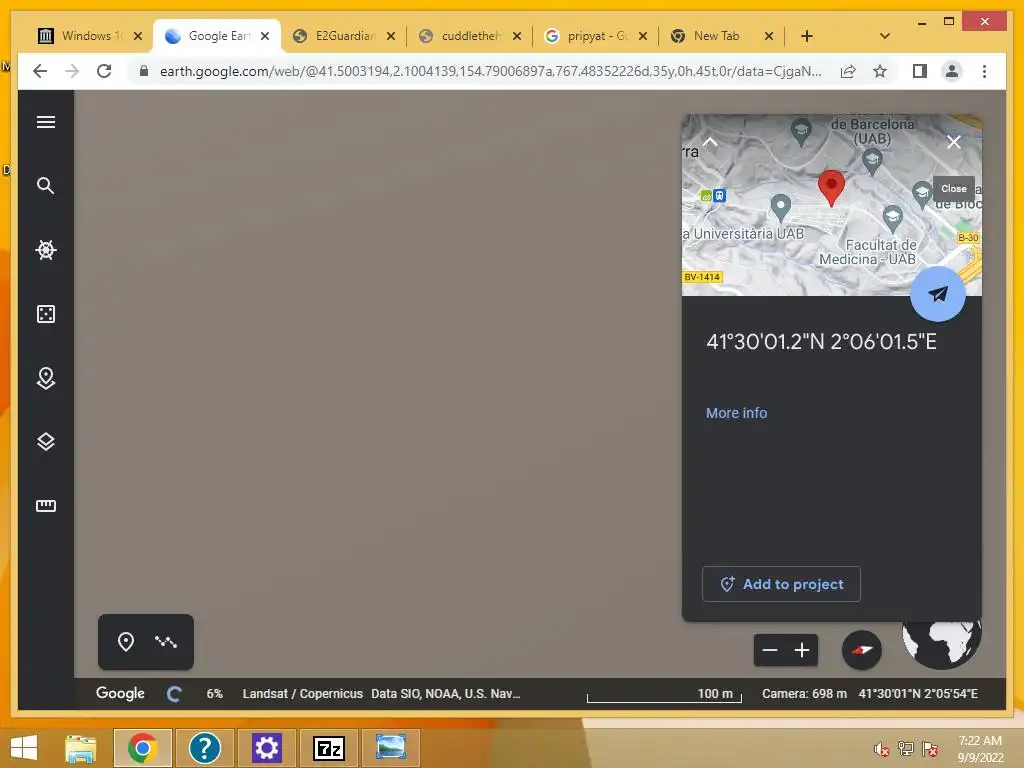Draw a line or shape tool
The image size is (1024, 768).
click(x=166, y=642)
